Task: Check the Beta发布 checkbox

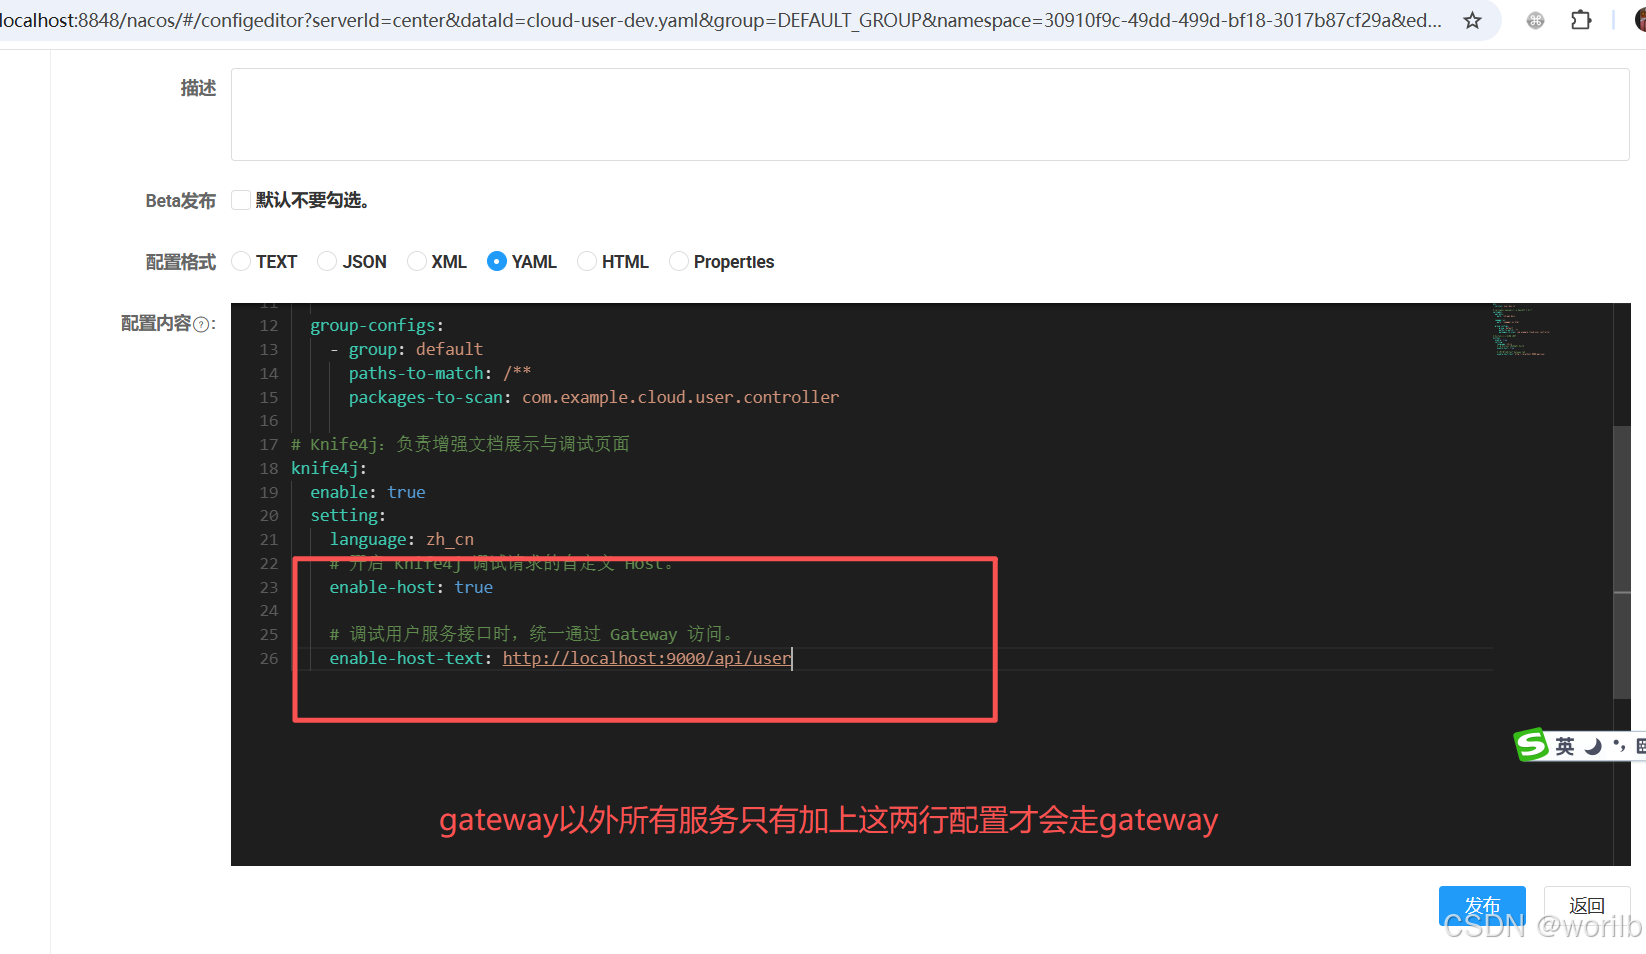Action: pos(241,200)
